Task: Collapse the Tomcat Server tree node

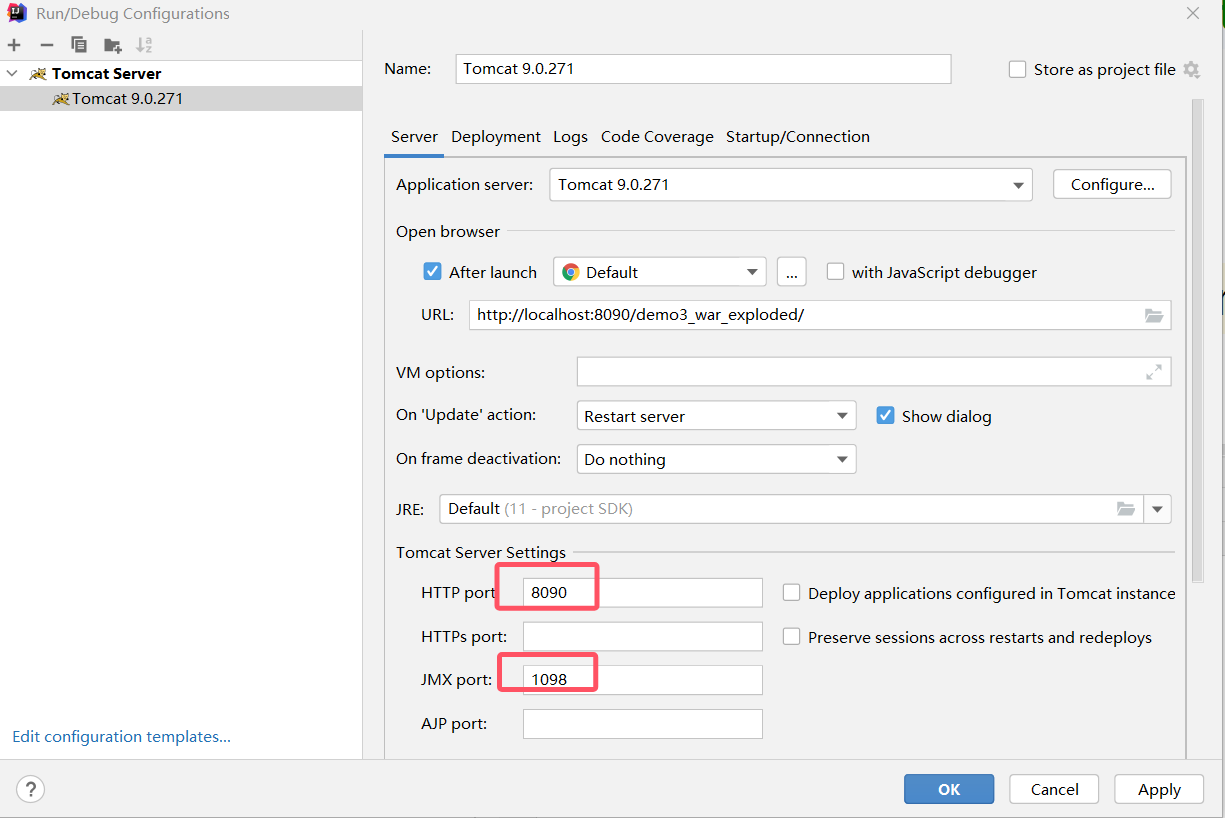Action: (x=12, y=74)
